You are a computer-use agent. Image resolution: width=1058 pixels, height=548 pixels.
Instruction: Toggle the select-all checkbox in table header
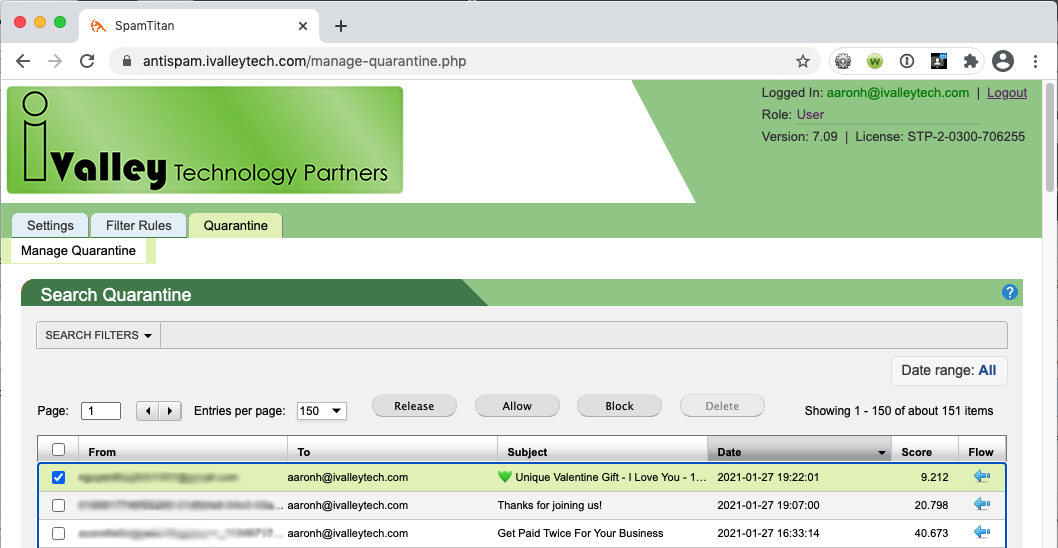[58, 450]
